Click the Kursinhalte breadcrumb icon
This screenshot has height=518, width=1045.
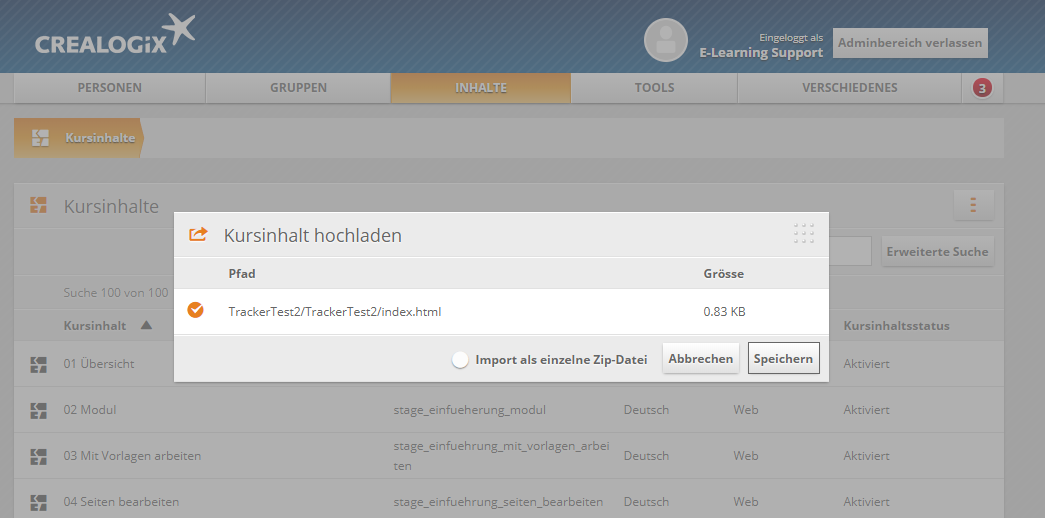[40, 138]
